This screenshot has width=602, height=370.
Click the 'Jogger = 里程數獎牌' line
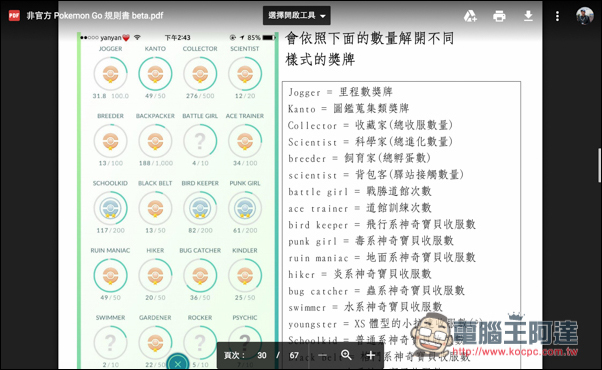[341, 92]
